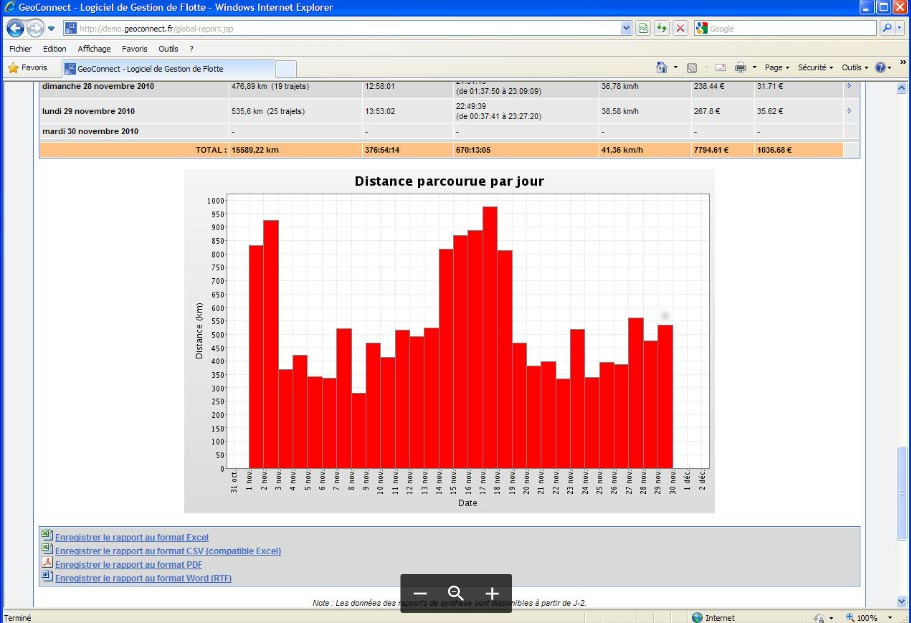Open the Favoris star button

point(28,67)
